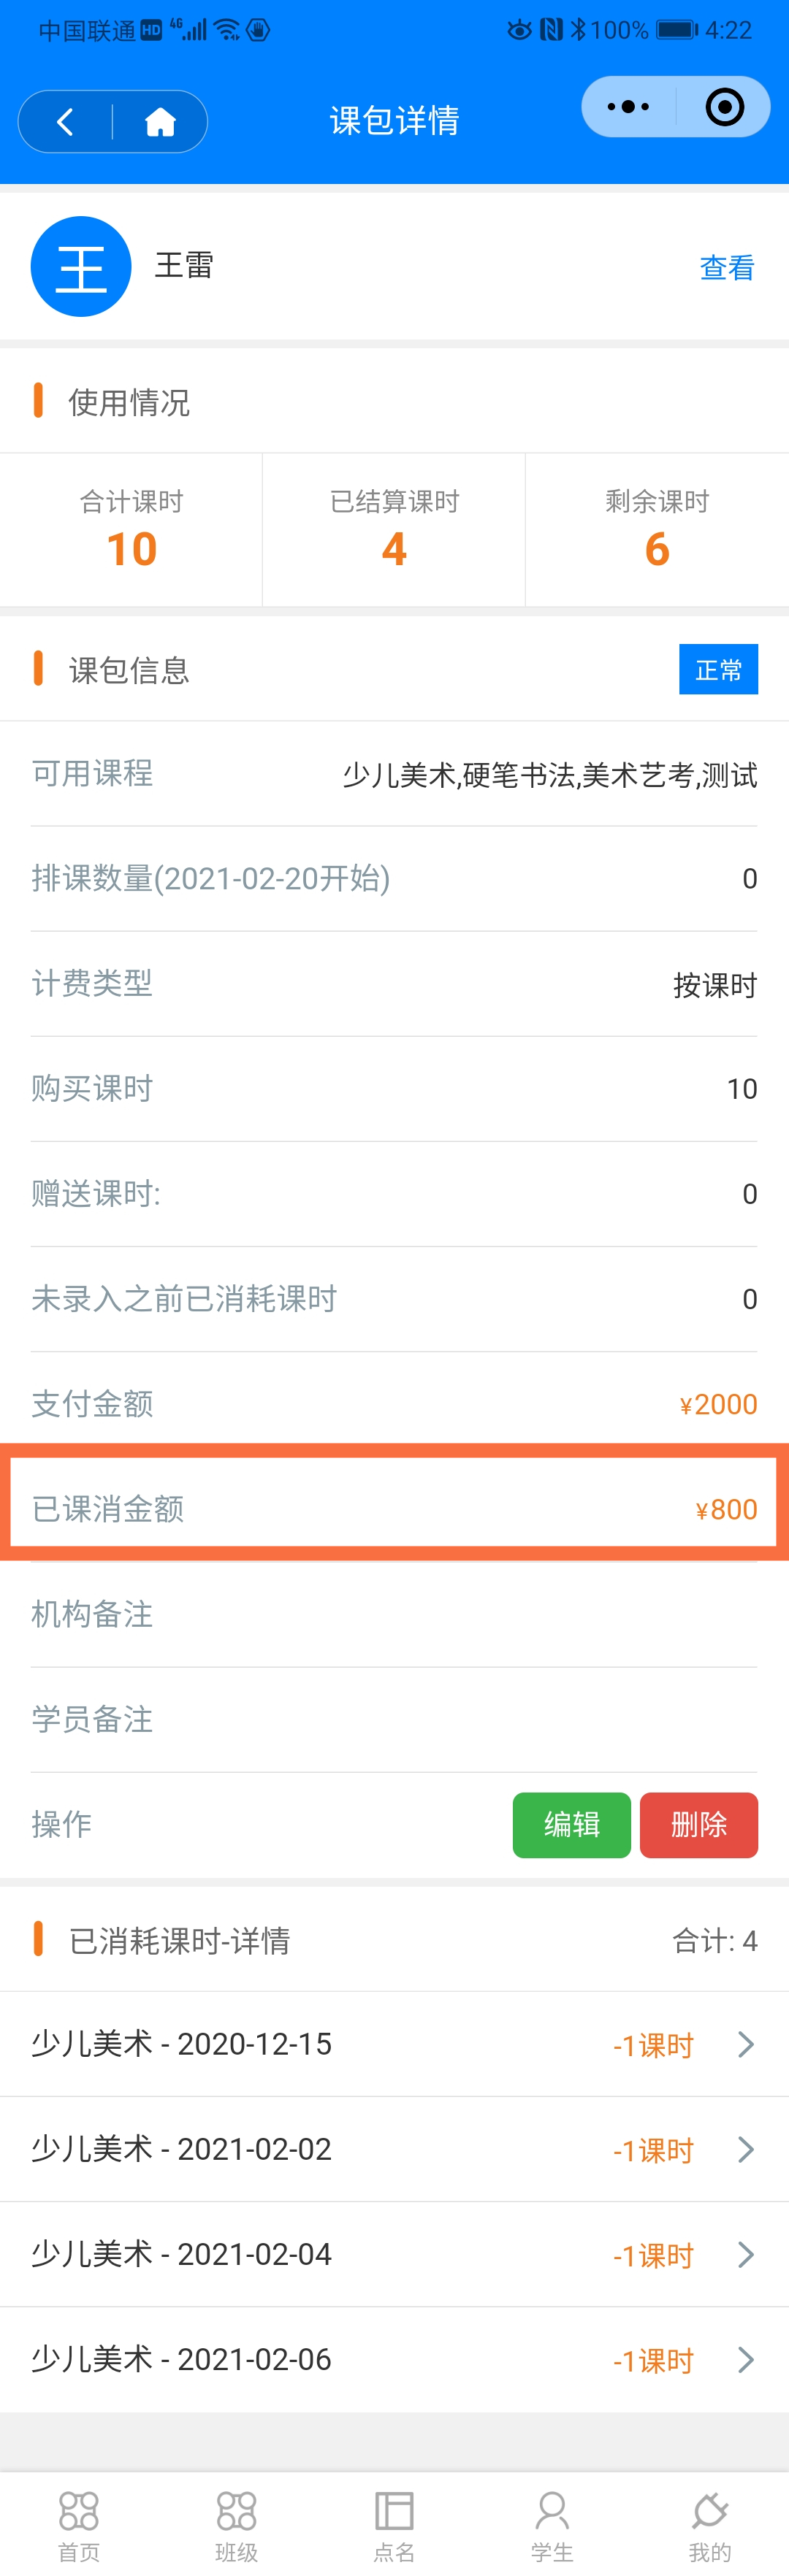Switch to 班级 tab
Screen dimensions: 789x2576
[x=237, y=2525]
